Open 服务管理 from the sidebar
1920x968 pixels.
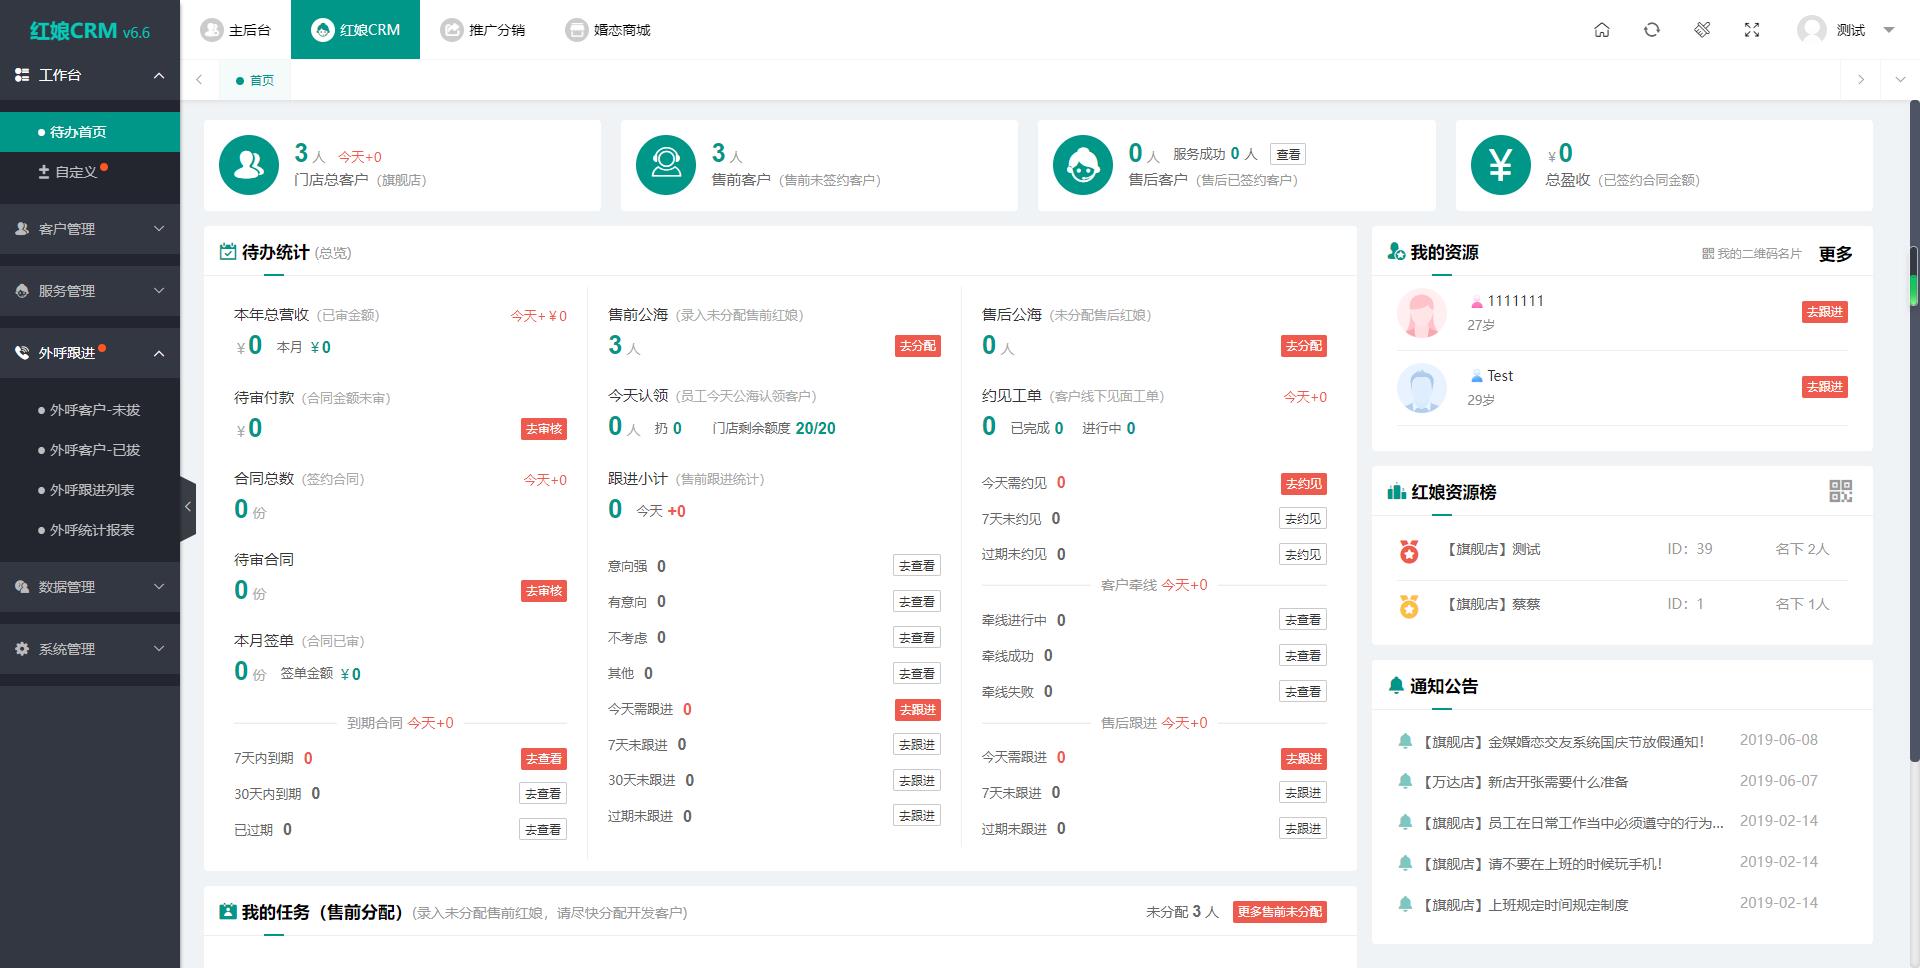(21, 290)
